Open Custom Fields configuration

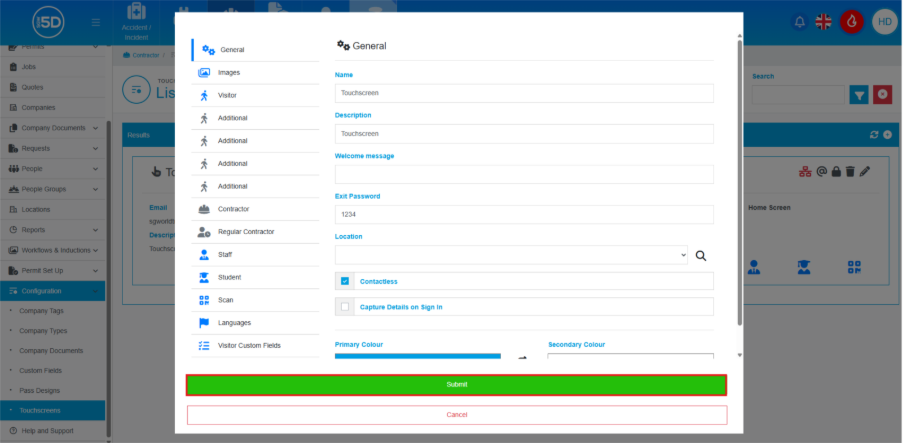point(40,371)
